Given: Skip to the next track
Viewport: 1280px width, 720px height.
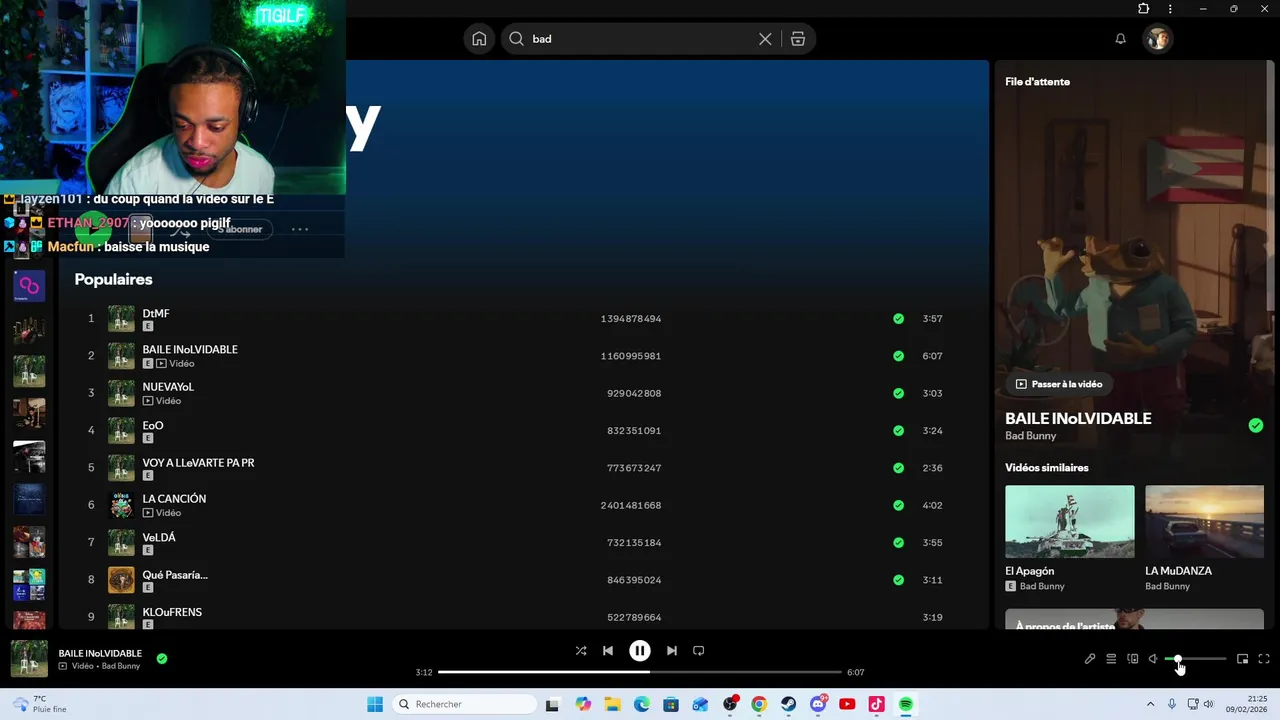Looking at the screenshot, I should [x=672, y=651].
